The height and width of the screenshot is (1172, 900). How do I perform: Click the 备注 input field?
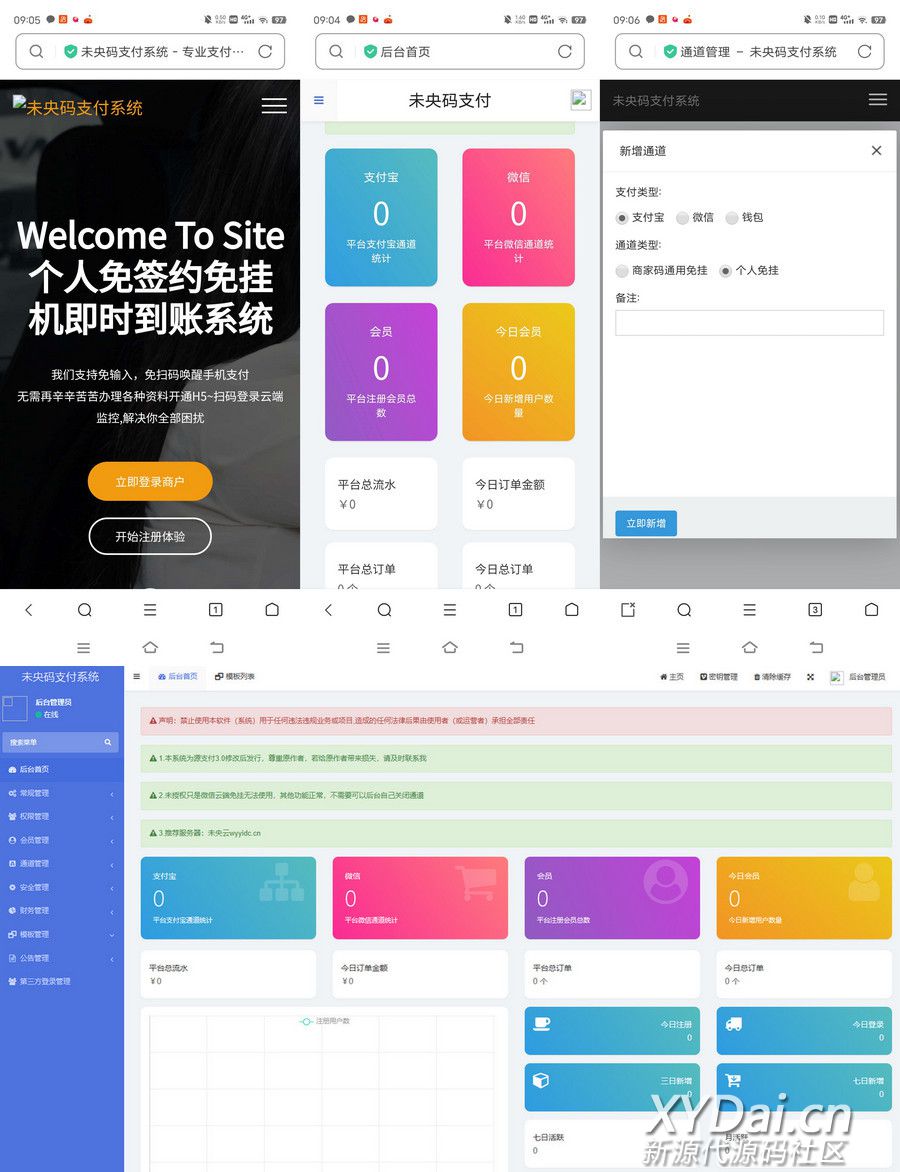tap(749, 322)
